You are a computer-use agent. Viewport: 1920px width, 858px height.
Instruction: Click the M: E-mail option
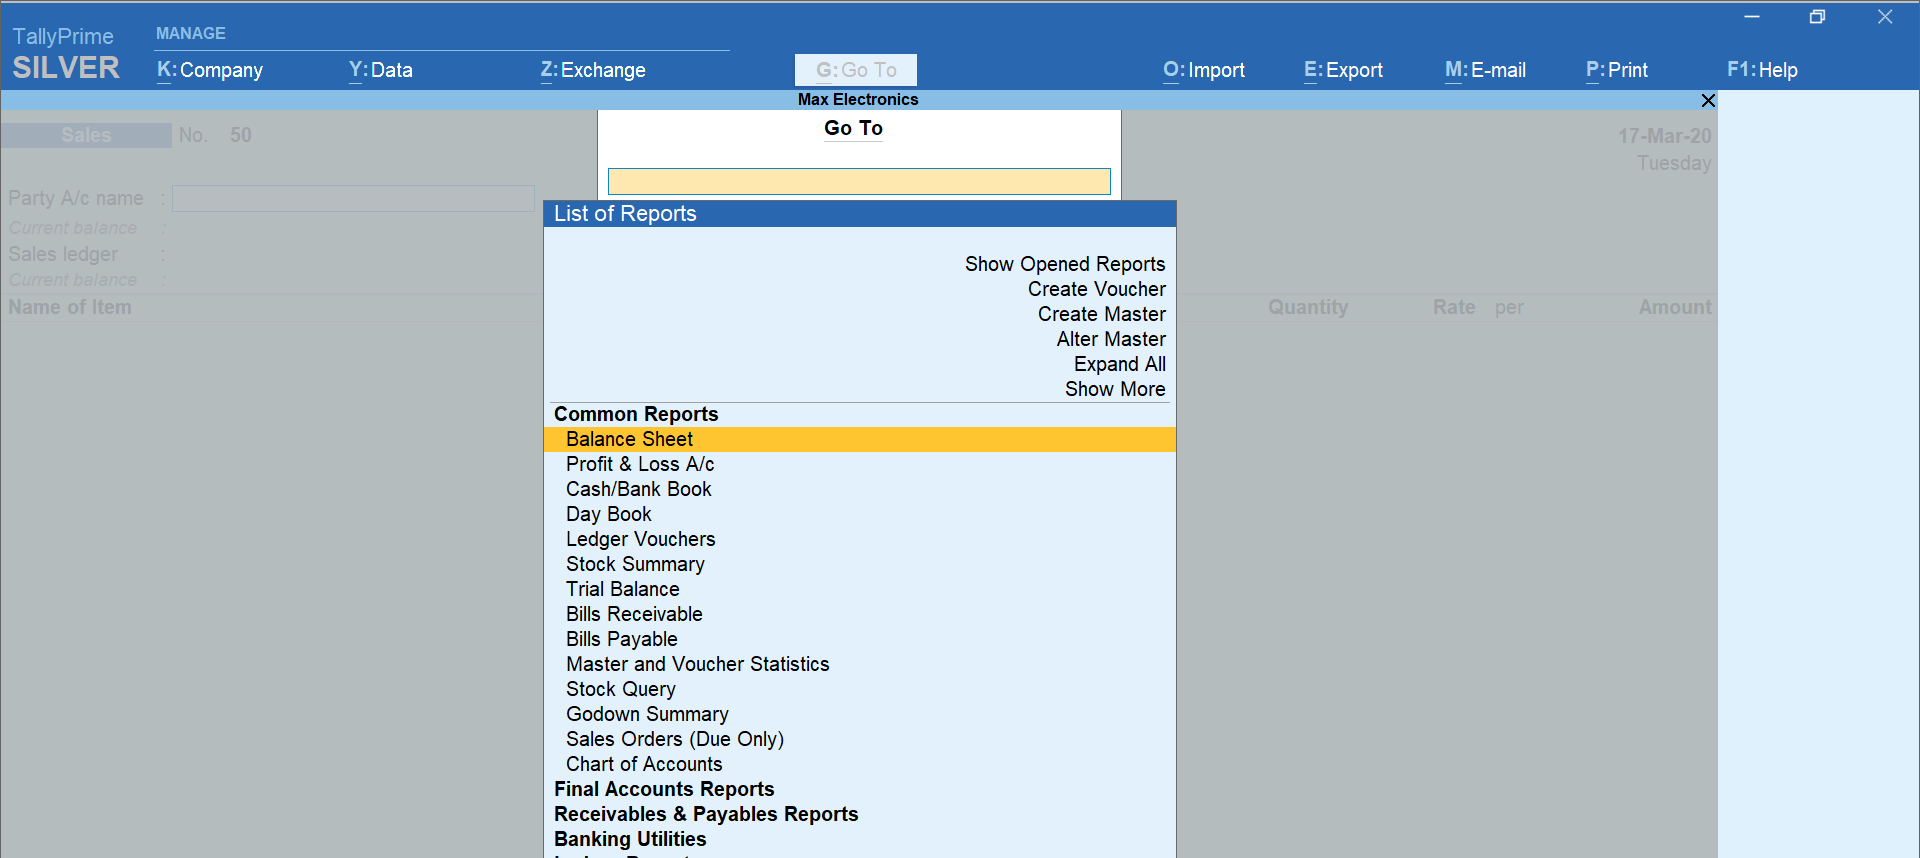click(x=1485, y=70)
